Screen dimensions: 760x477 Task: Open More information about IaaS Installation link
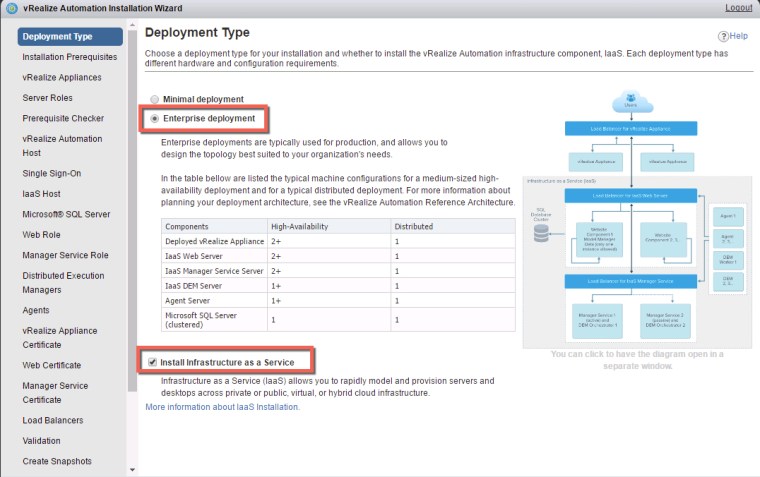pos(222,407)
